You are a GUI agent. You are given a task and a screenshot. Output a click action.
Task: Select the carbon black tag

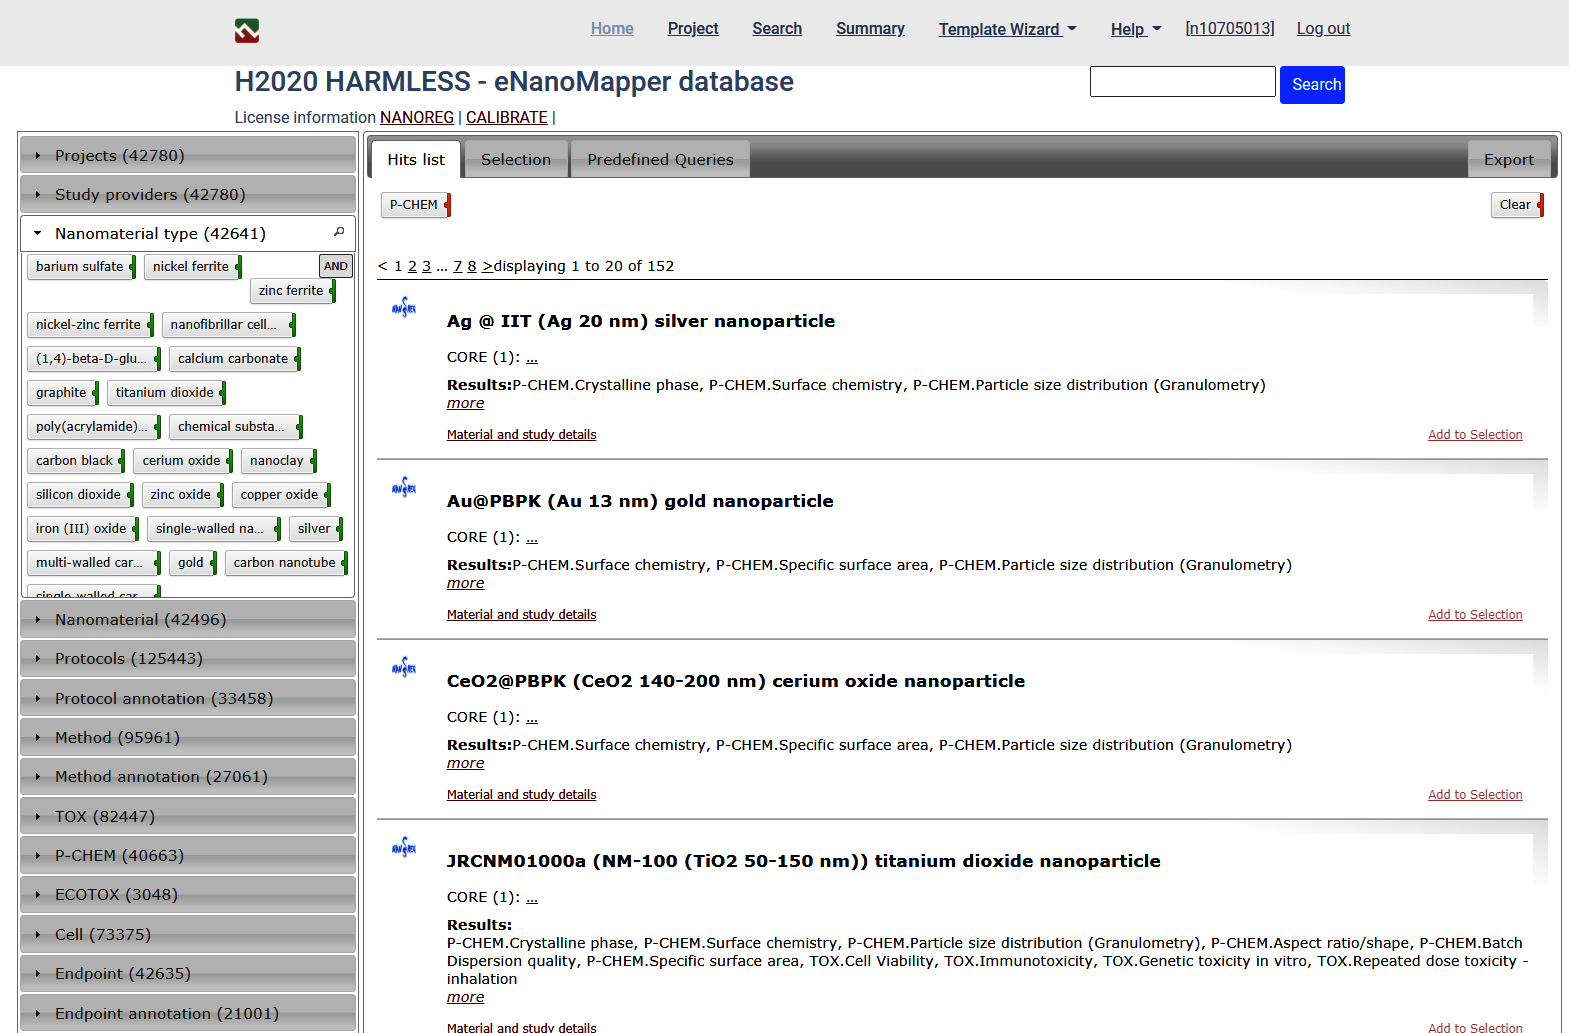77,461
